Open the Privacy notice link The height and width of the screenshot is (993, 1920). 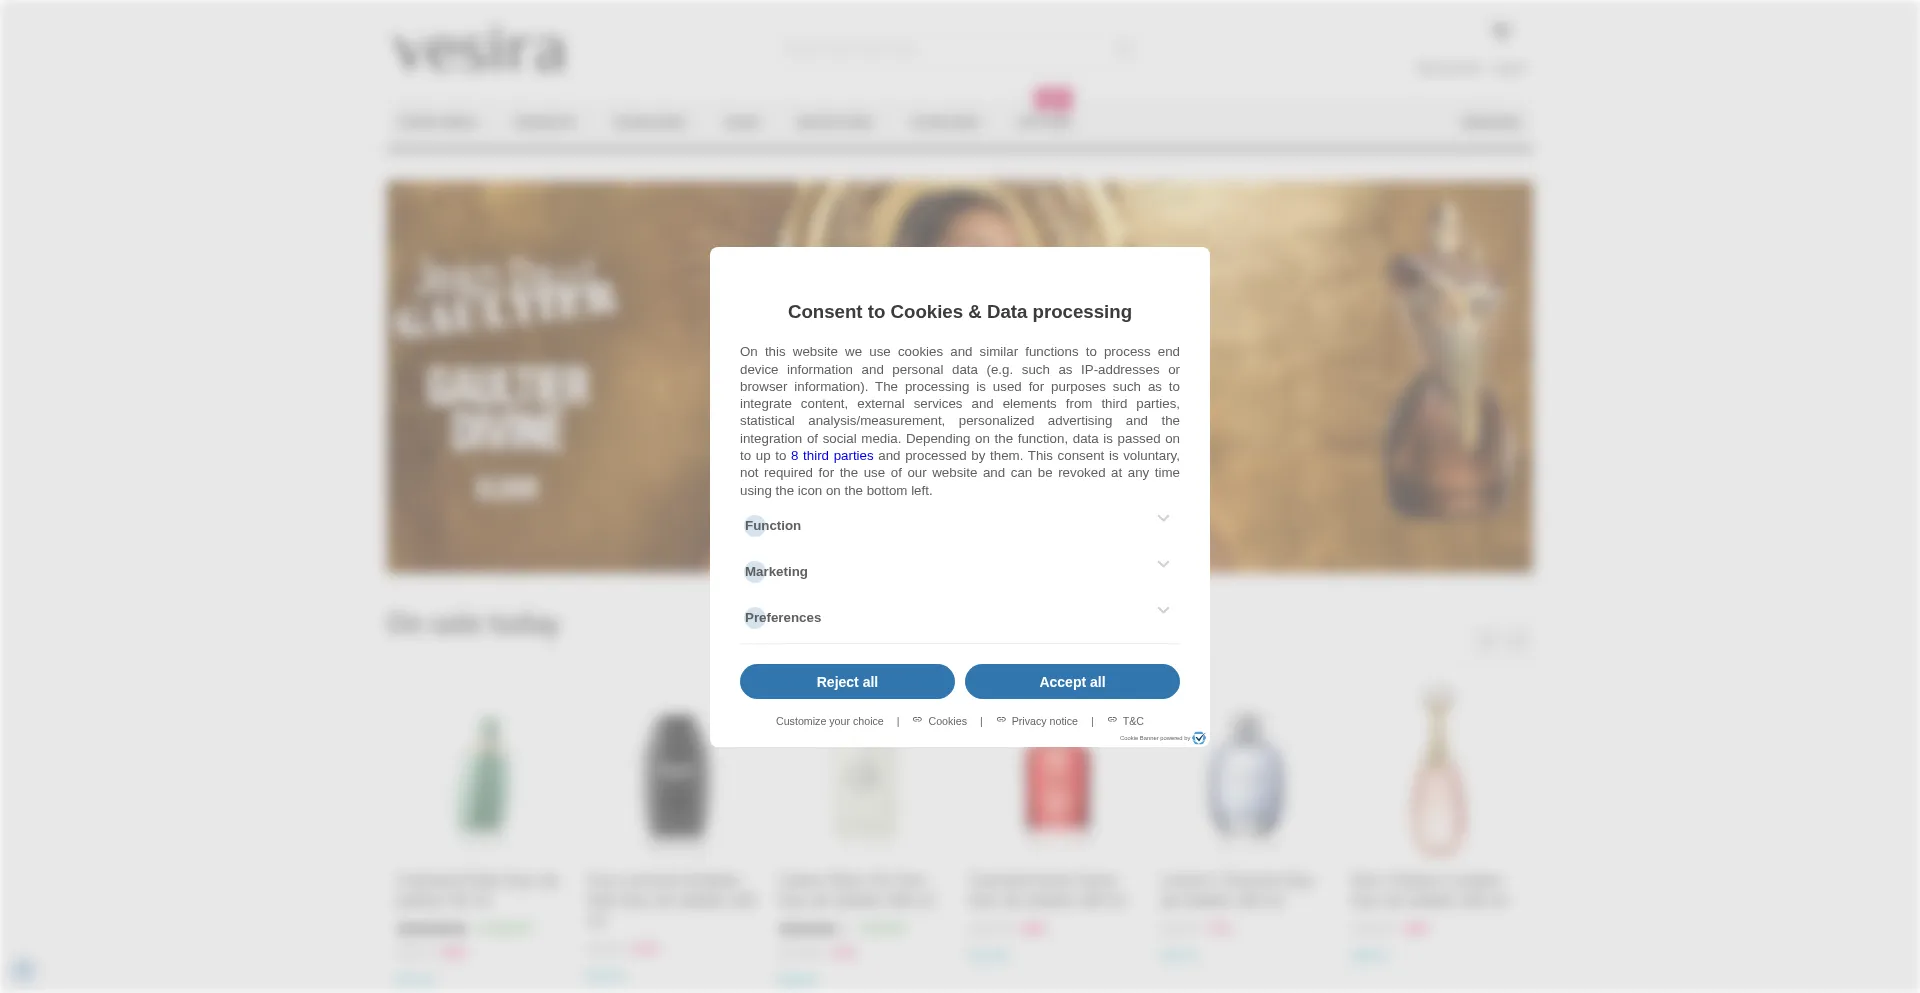(1044, 721)
